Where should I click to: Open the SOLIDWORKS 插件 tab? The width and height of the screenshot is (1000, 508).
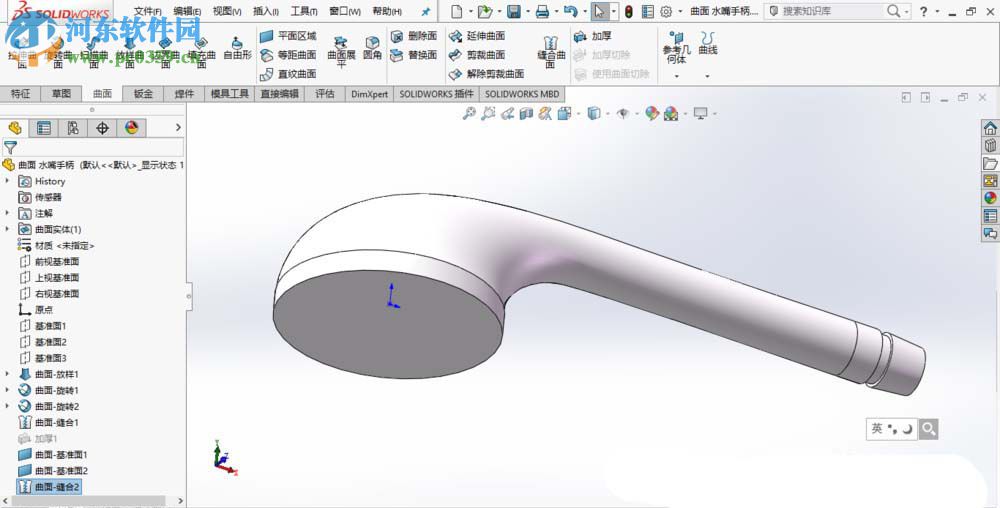436,94
